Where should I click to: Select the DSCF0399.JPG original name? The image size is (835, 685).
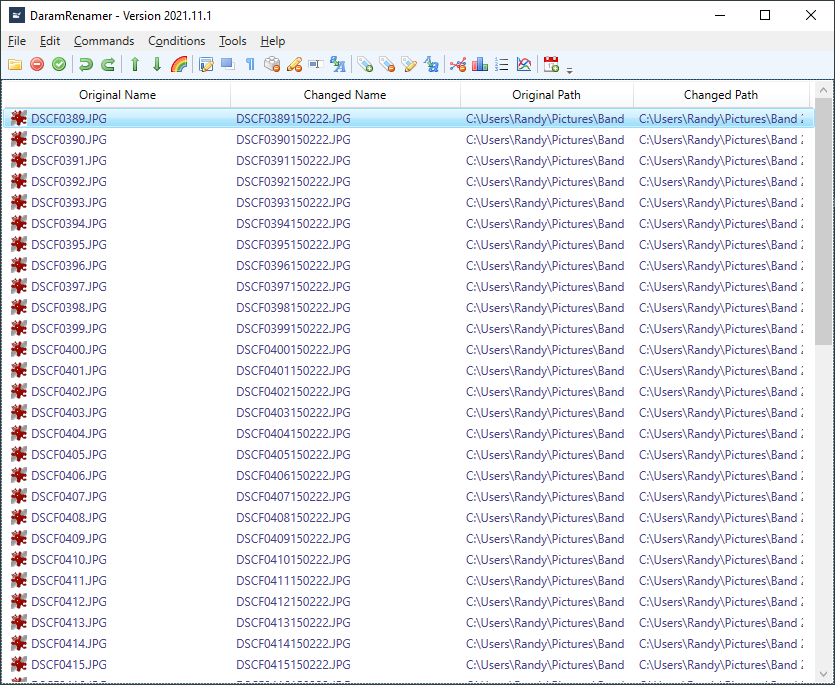coord(69,329)
